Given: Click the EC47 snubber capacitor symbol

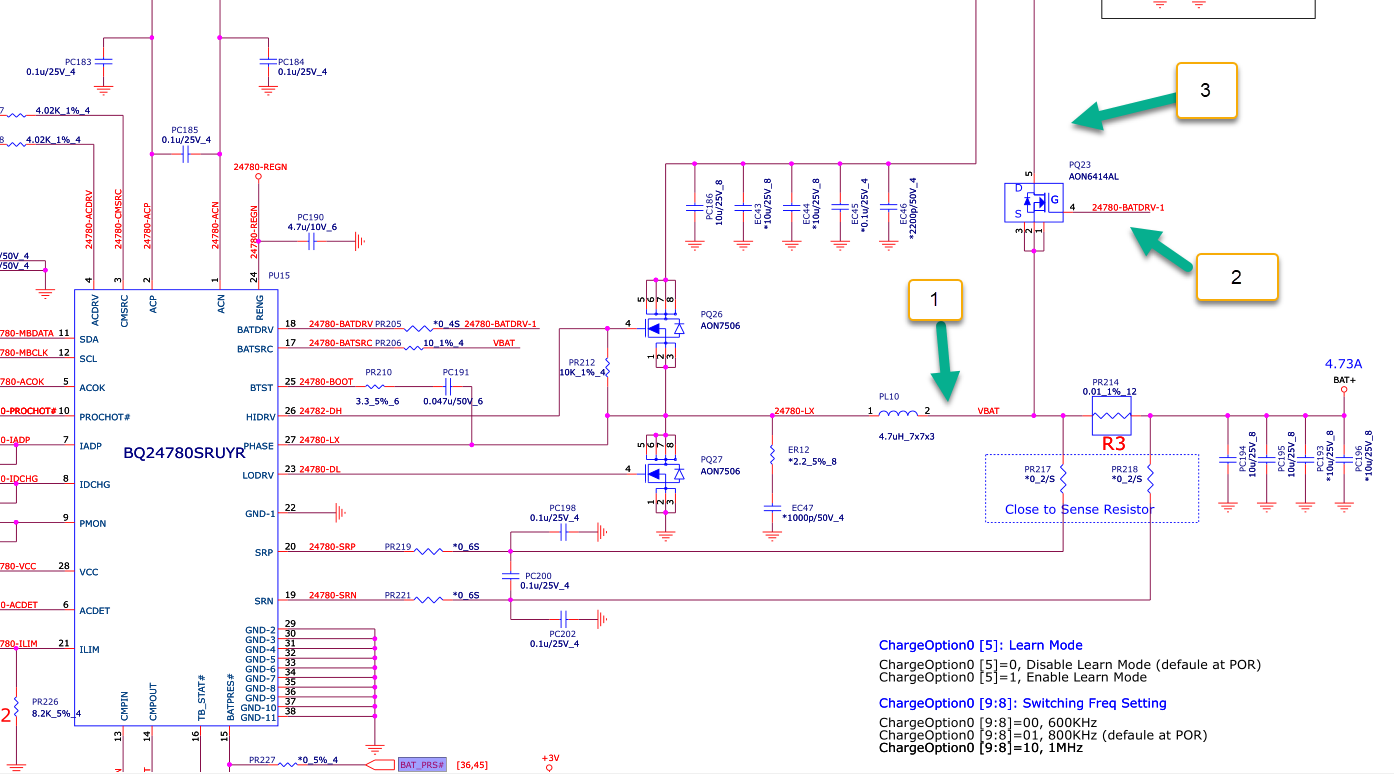Looking at the screenshot, I should point(771,507).
